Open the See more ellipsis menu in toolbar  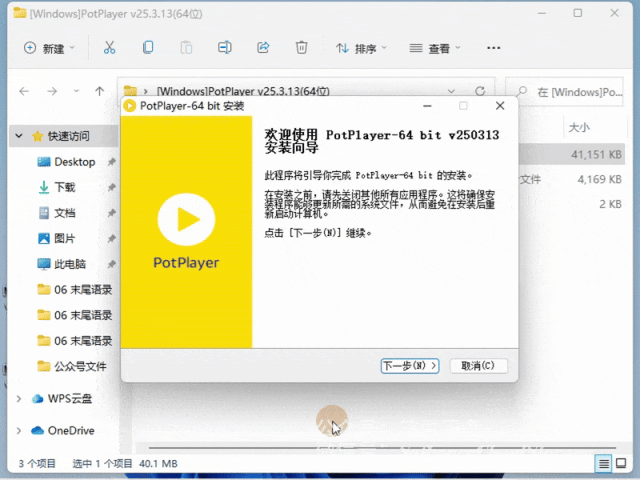coord(493,48)
